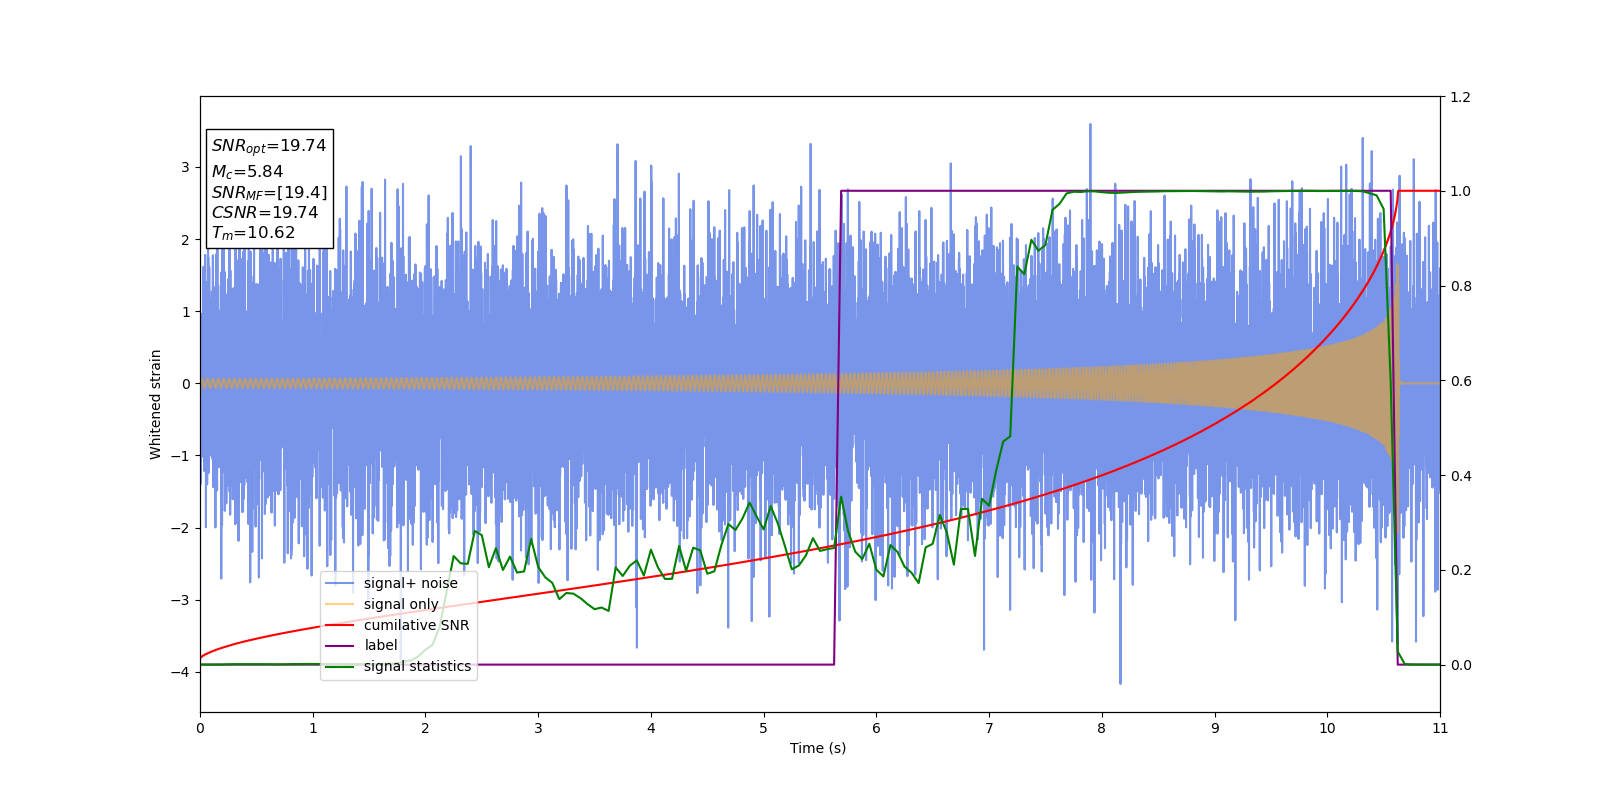Click right axis tick label 0.2

(x=1460, y=570)
